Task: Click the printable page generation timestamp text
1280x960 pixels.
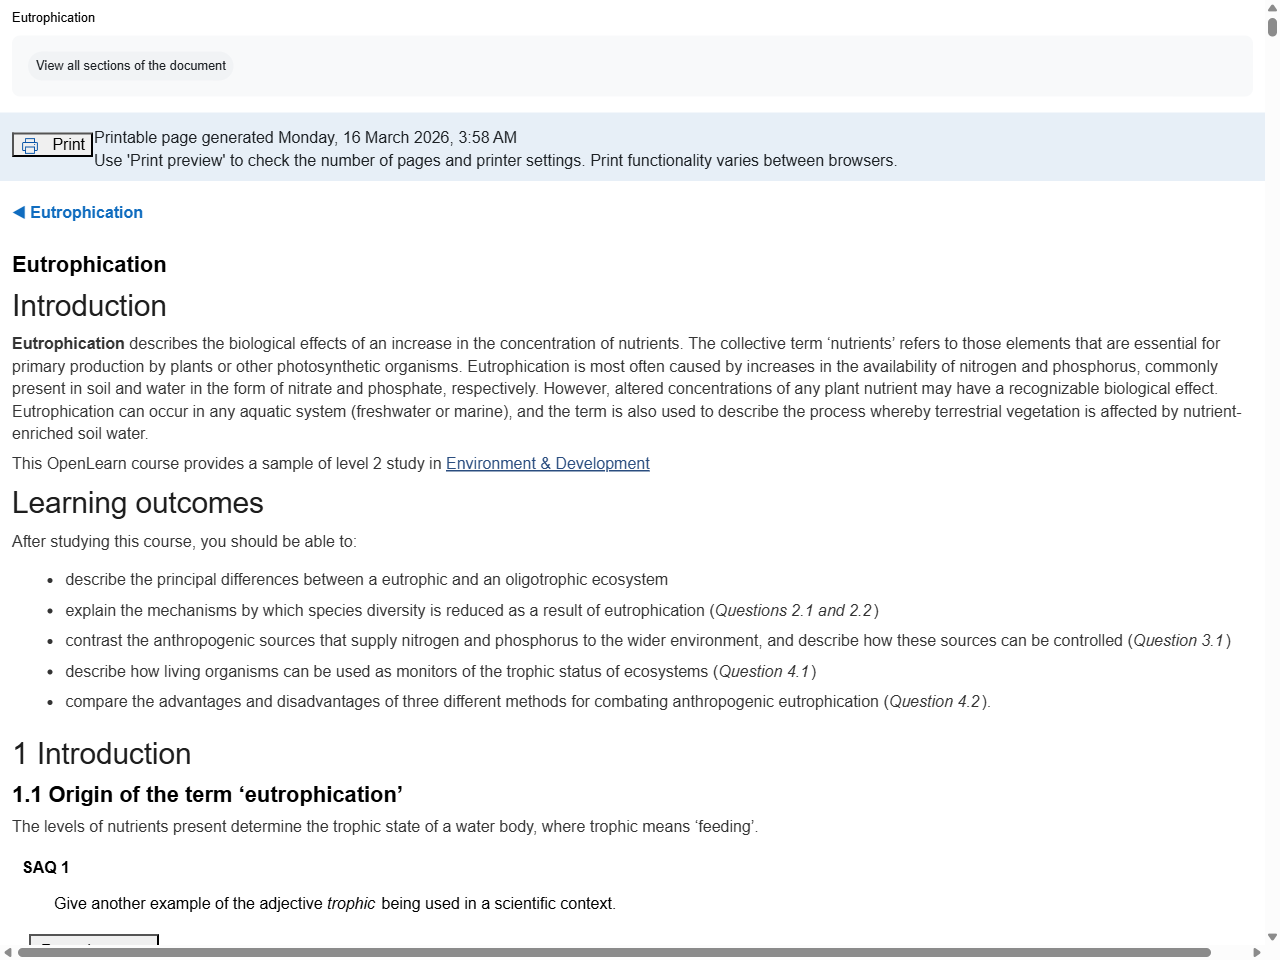Action: pyautogui.click(x=305, y=137)
